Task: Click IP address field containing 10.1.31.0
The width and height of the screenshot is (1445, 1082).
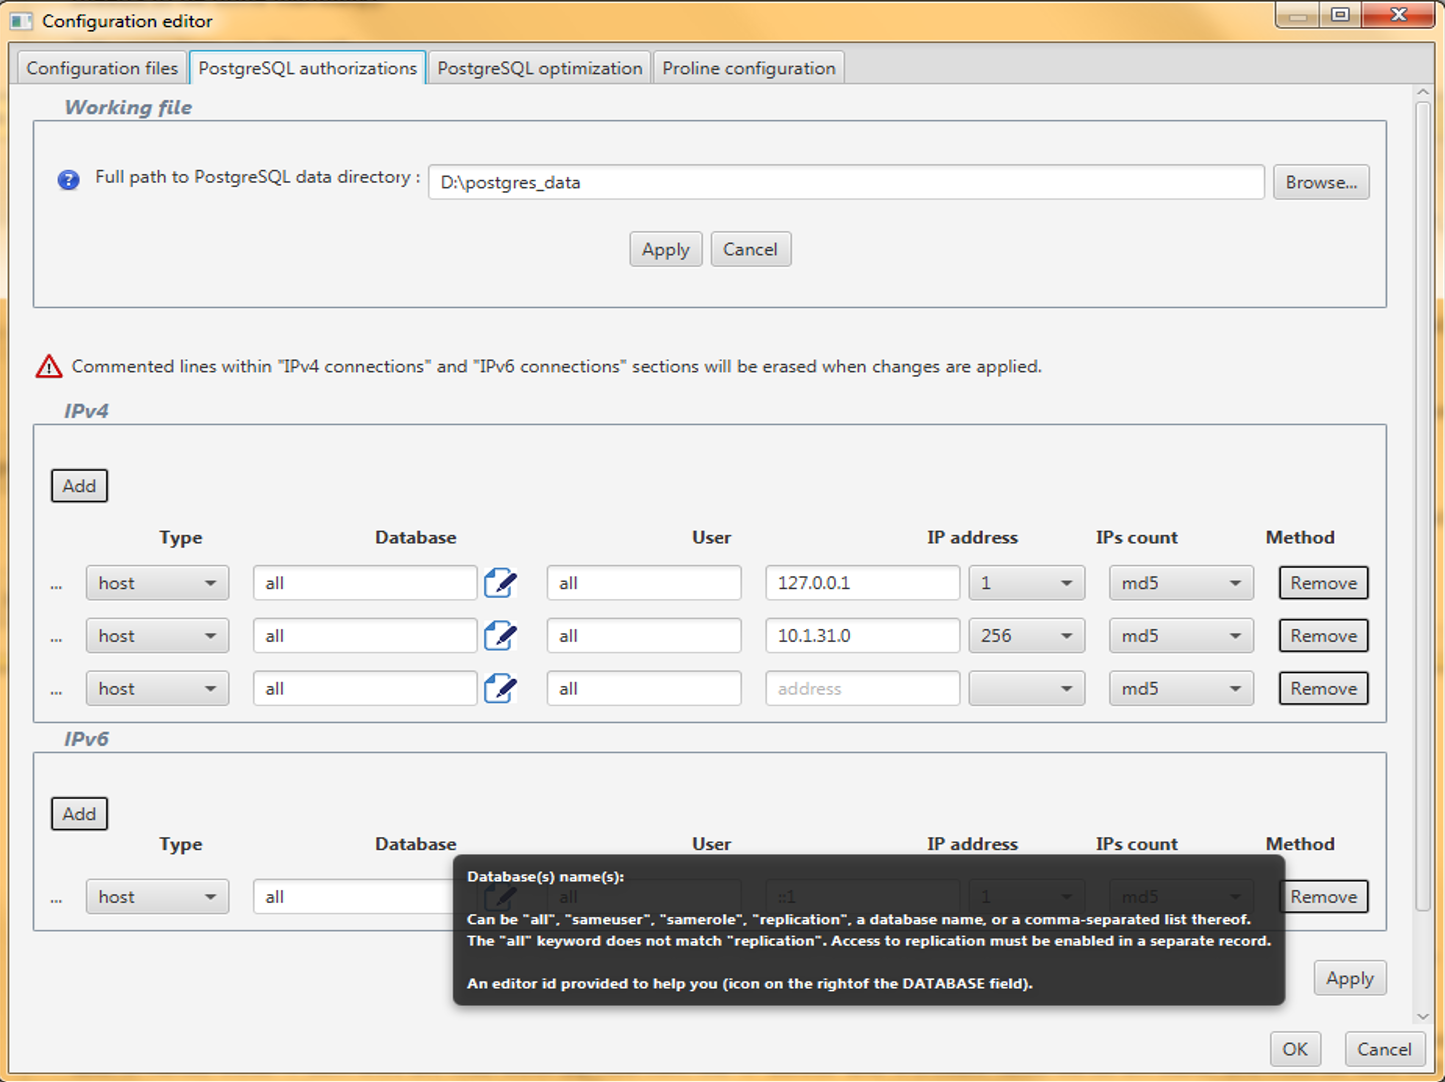Action: [x=863, y=636]
